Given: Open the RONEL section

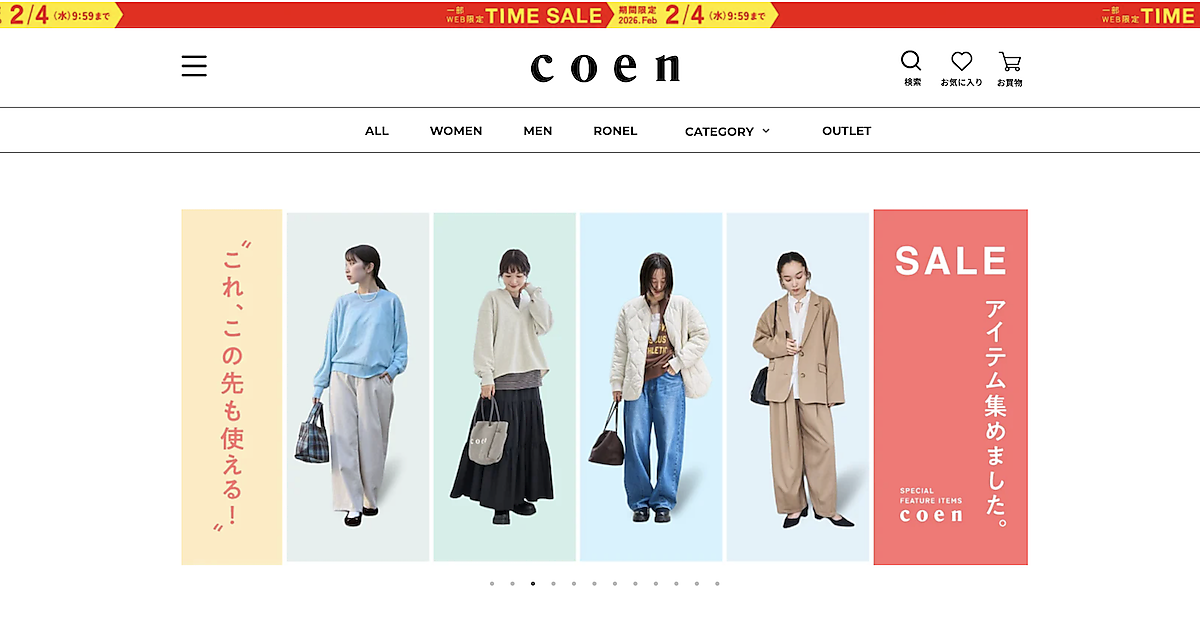Looking at the screenshot, I should 615,131.
